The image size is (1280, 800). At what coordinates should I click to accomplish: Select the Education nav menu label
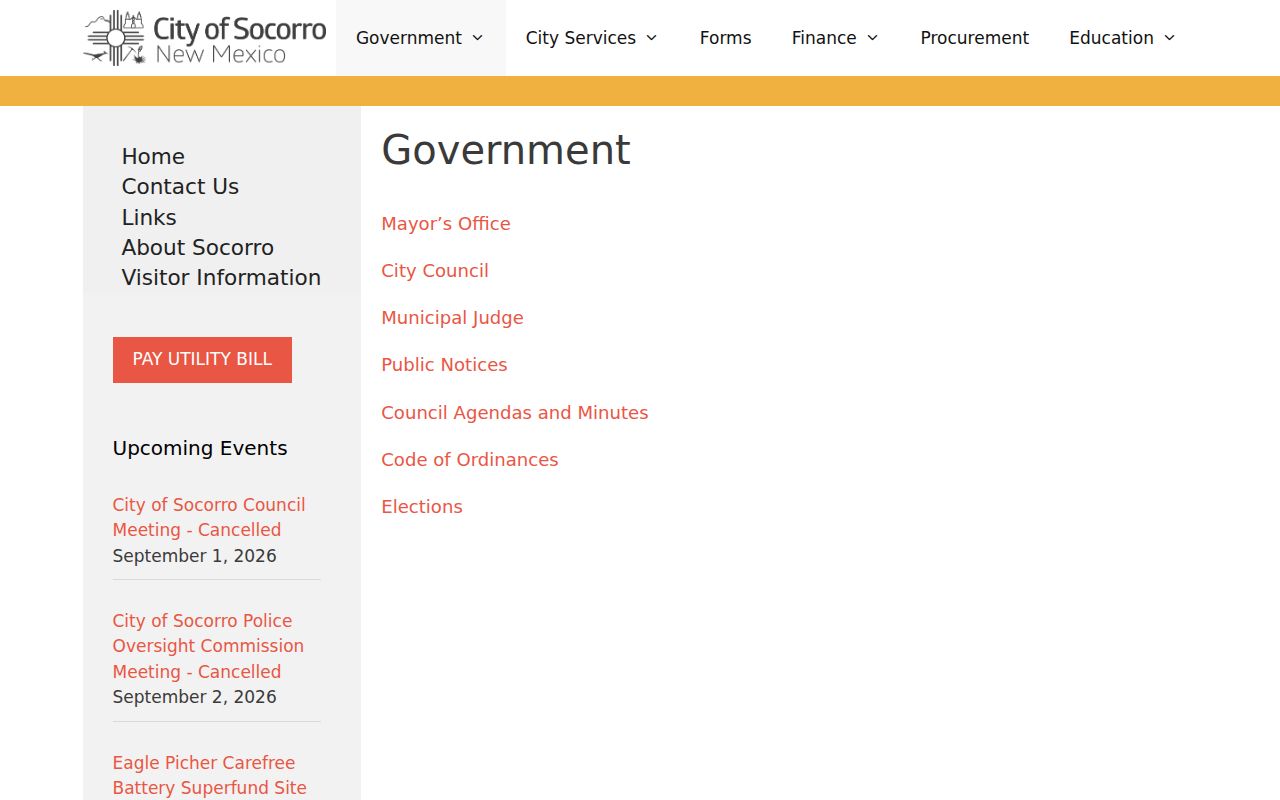click(1111, 38)
